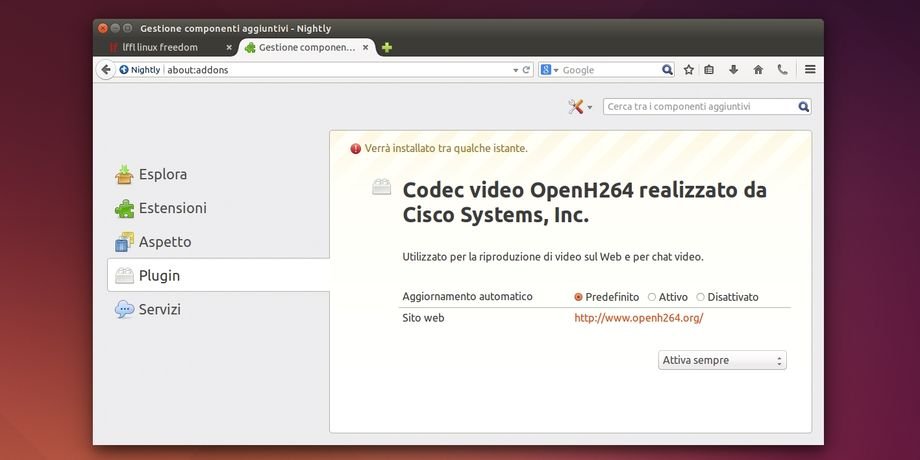Show bookmarks list icon
The image size is (920, 460).
pyautogui.click(x=709, y=70)
